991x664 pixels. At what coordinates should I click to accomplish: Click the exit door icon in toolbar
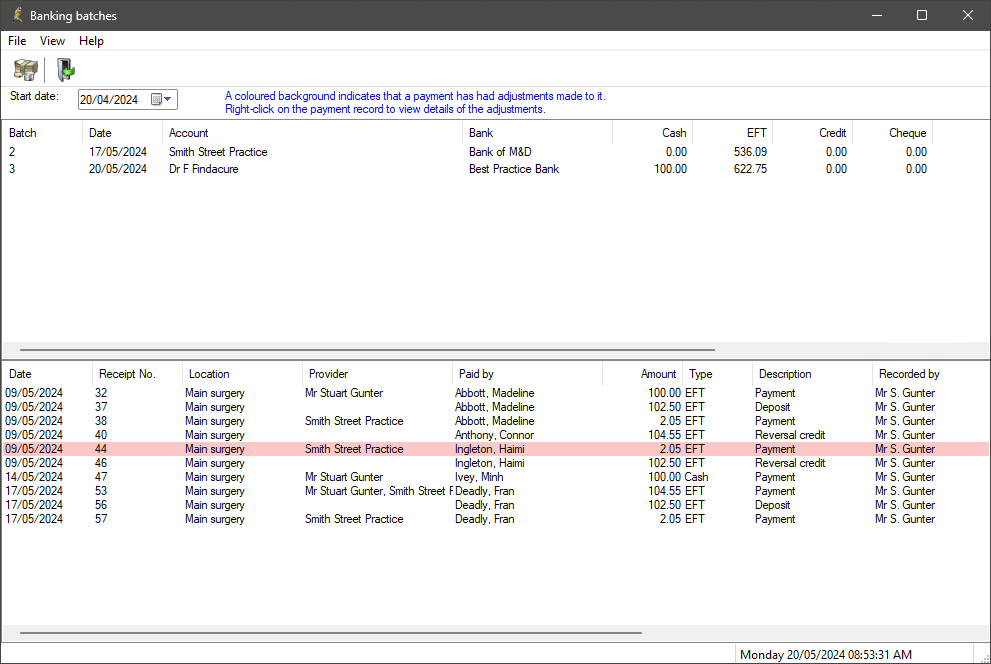pyautogui.click(x=65, y=69)
